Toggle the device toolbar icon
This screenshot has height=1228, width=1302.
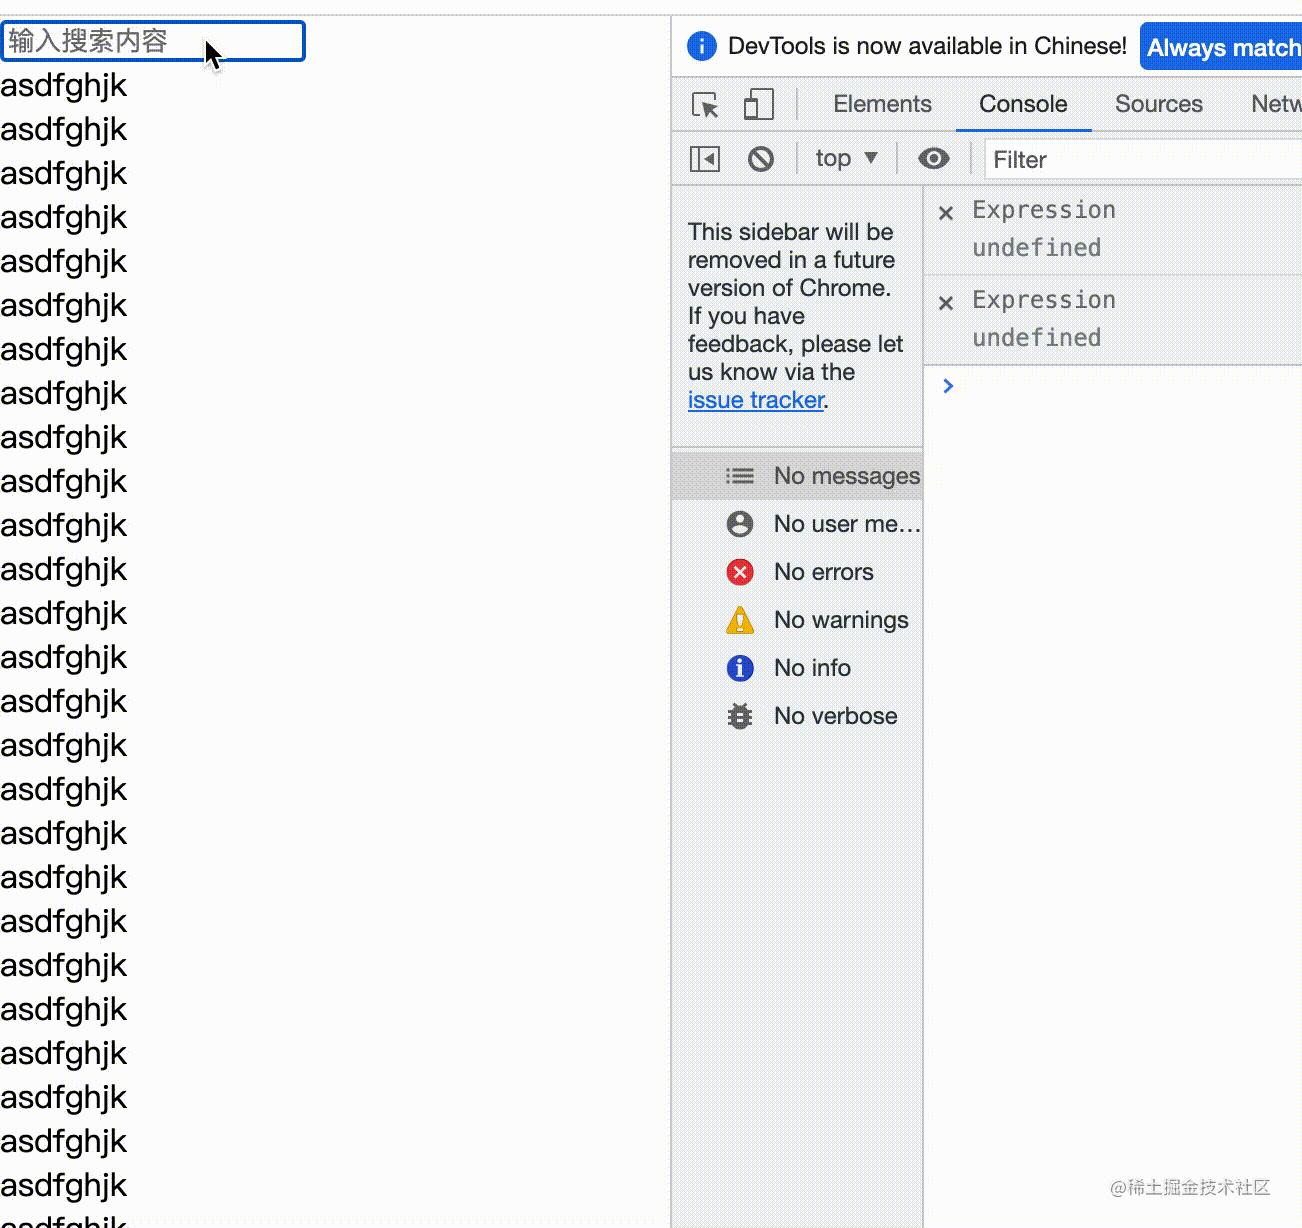point(758,105)
